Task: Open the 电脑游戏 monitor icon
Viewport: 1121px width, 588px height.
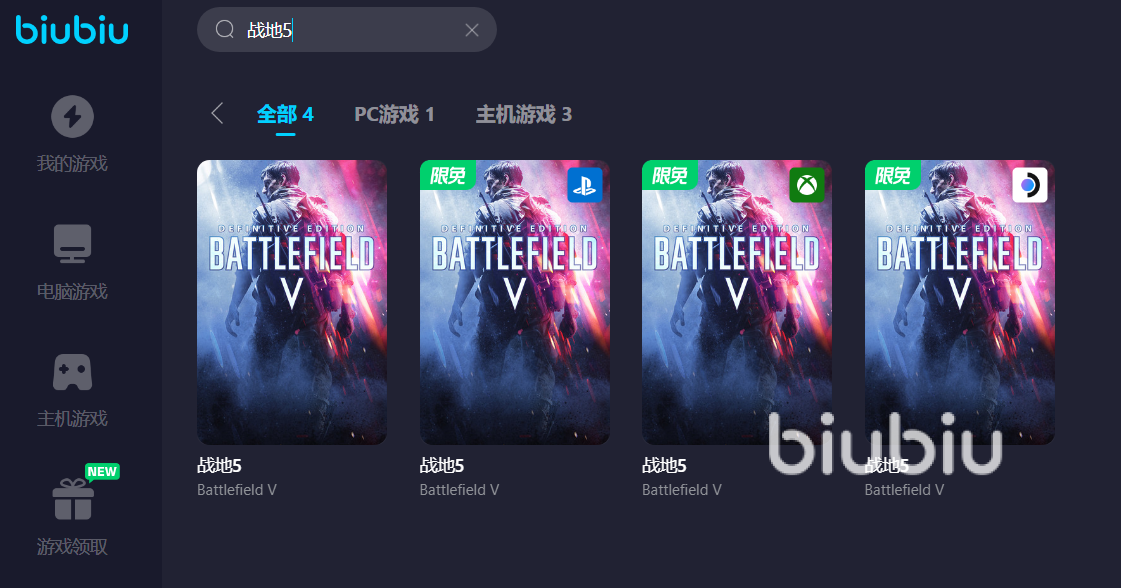Action: (72, 243)
